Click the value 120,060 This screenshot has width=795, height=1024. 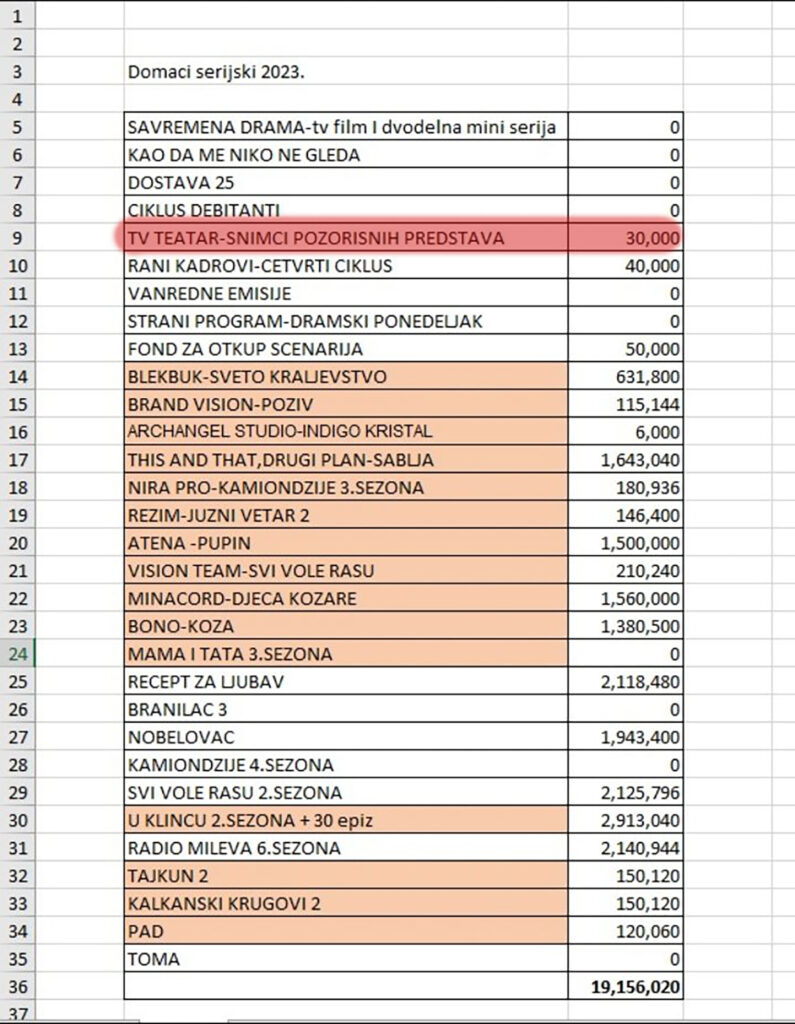[x=647, y=932]
